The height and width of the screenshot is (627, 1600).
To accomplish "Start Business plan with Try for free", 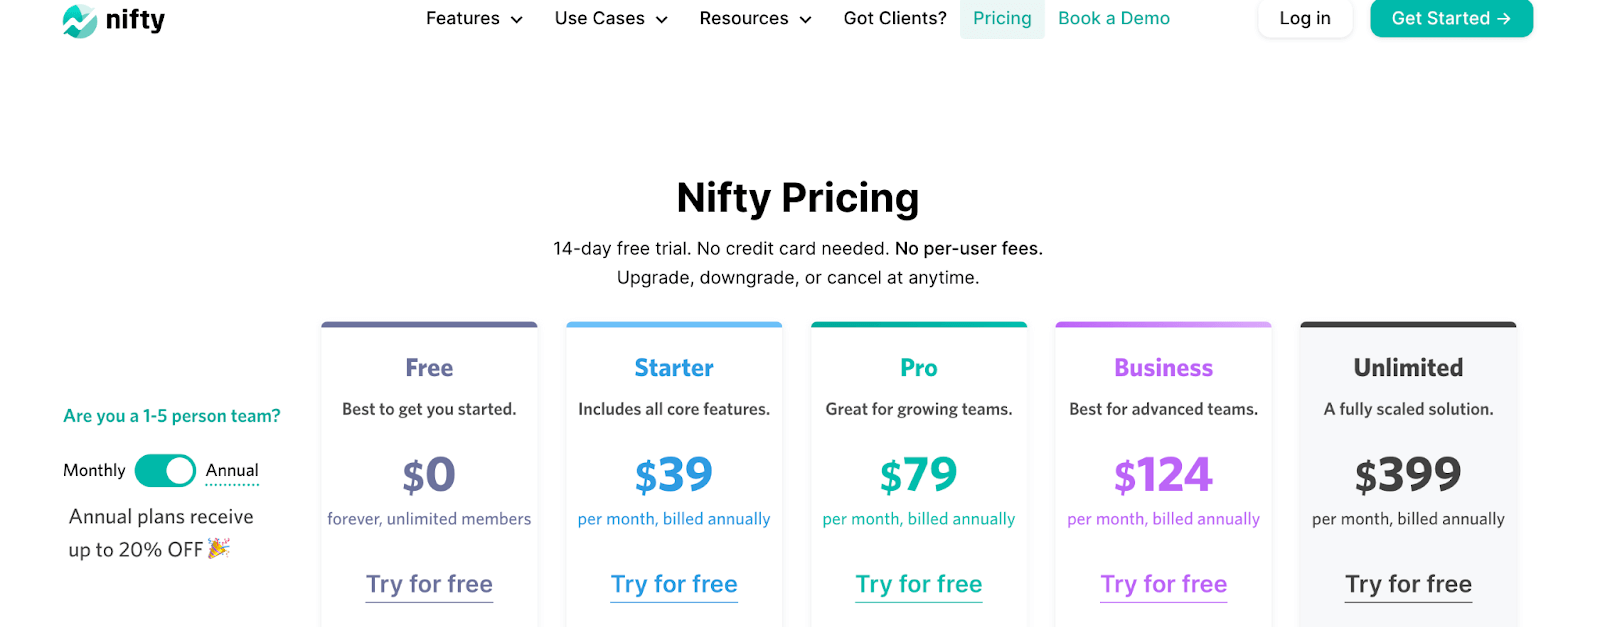I will pos(1163,584).
